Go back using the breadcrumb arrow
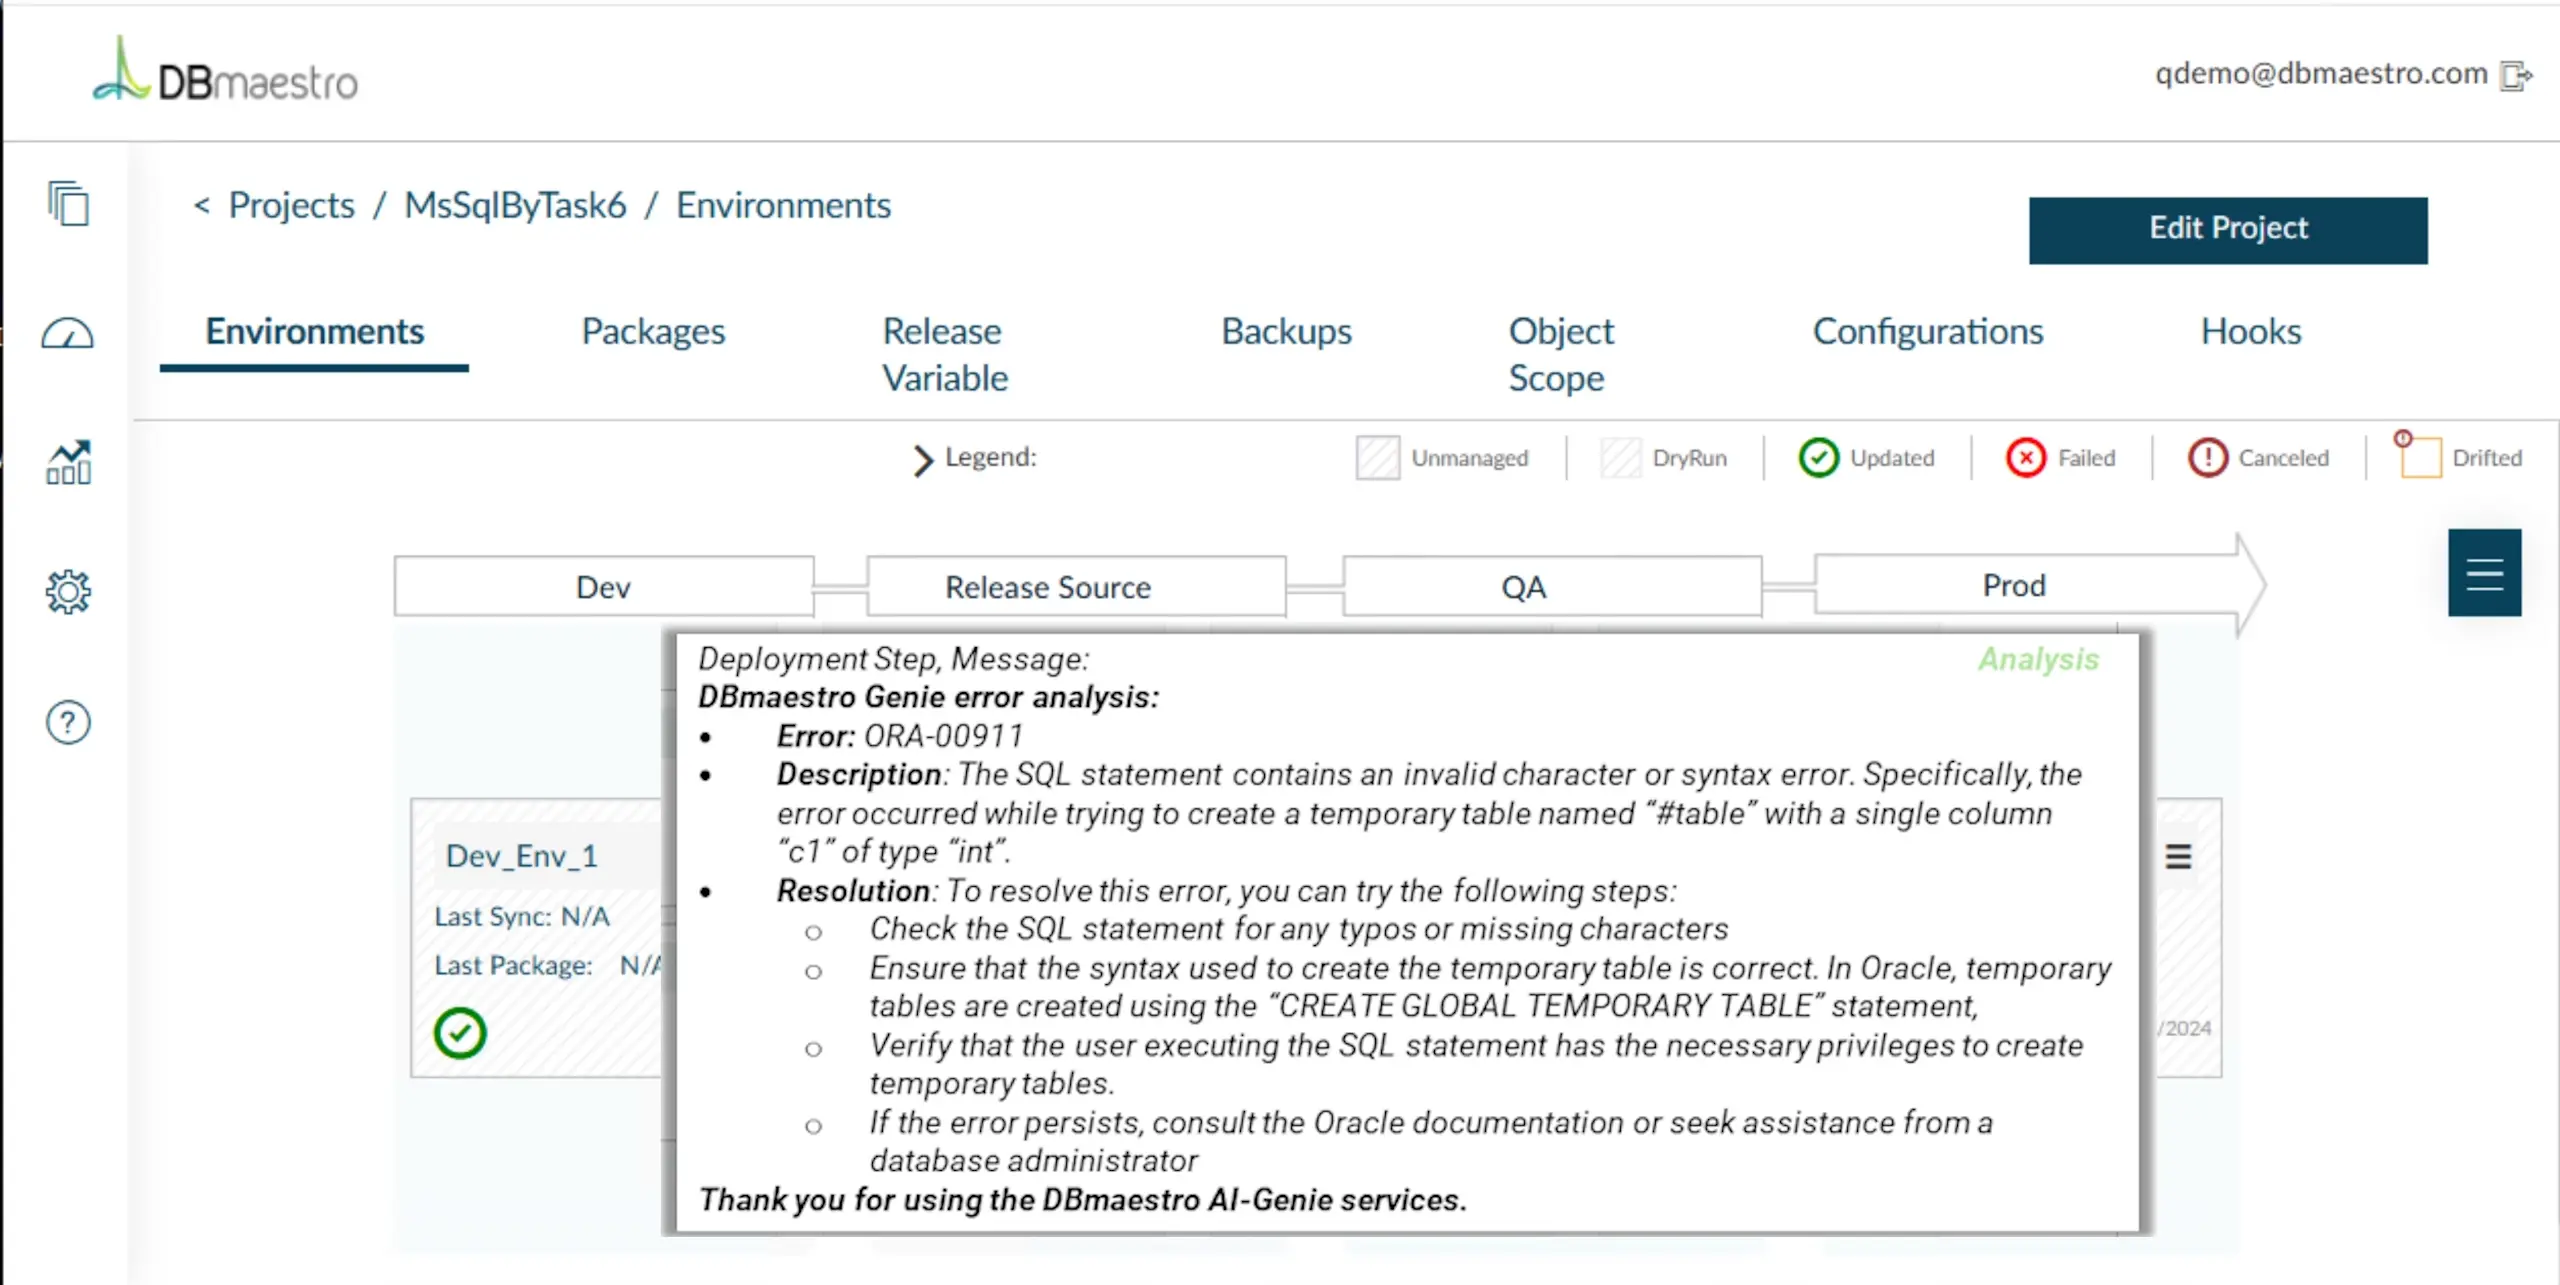The height and width of the screenshot is (1285, 2560). pyautogui.click(x=201, y=205)
